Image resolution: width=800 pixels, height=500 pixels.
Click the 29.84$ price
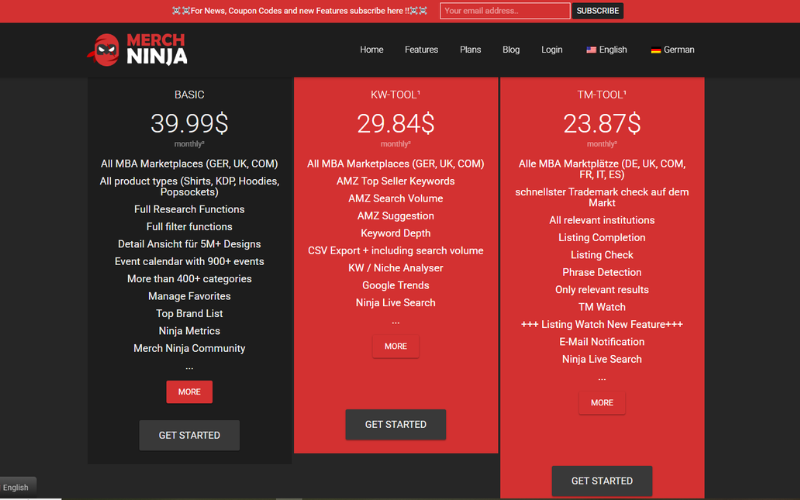pos(395,123)
